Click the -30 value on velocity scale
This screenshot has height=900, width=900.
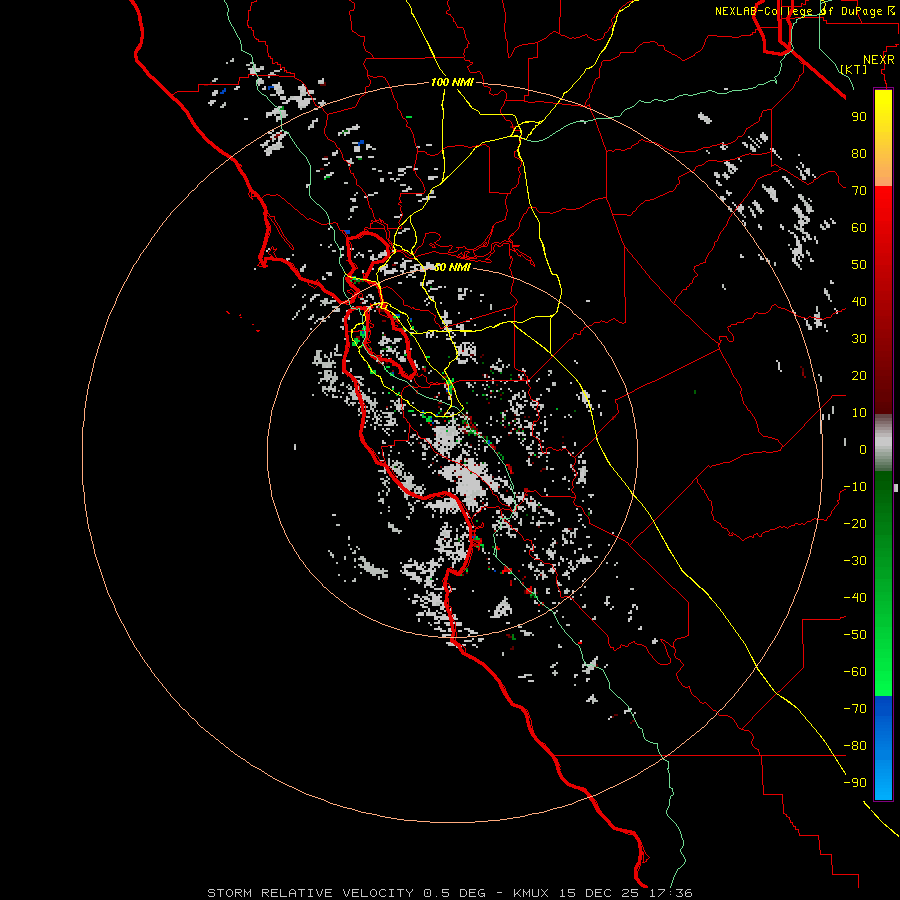(x=855, y=561)
